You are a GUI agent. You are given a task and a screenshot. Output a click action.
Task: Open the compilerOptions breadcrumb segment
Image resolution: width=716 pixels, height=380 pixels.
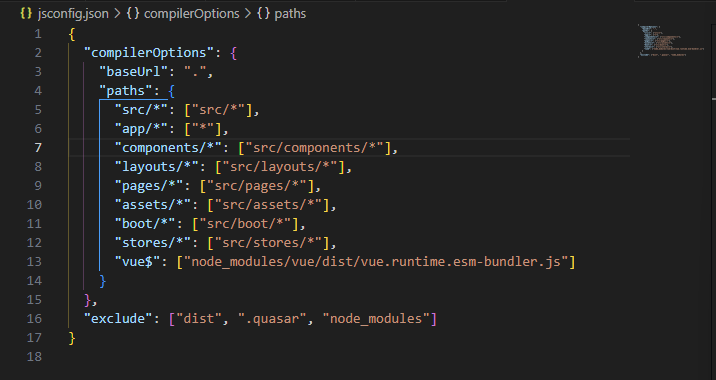click(x=192, y=14)
